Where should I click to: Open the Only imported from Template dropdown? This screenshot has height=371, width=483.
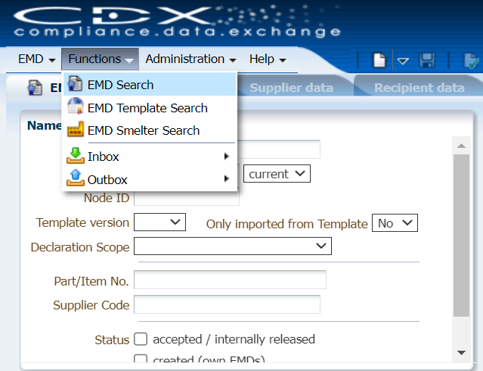[x=395, y=223]
